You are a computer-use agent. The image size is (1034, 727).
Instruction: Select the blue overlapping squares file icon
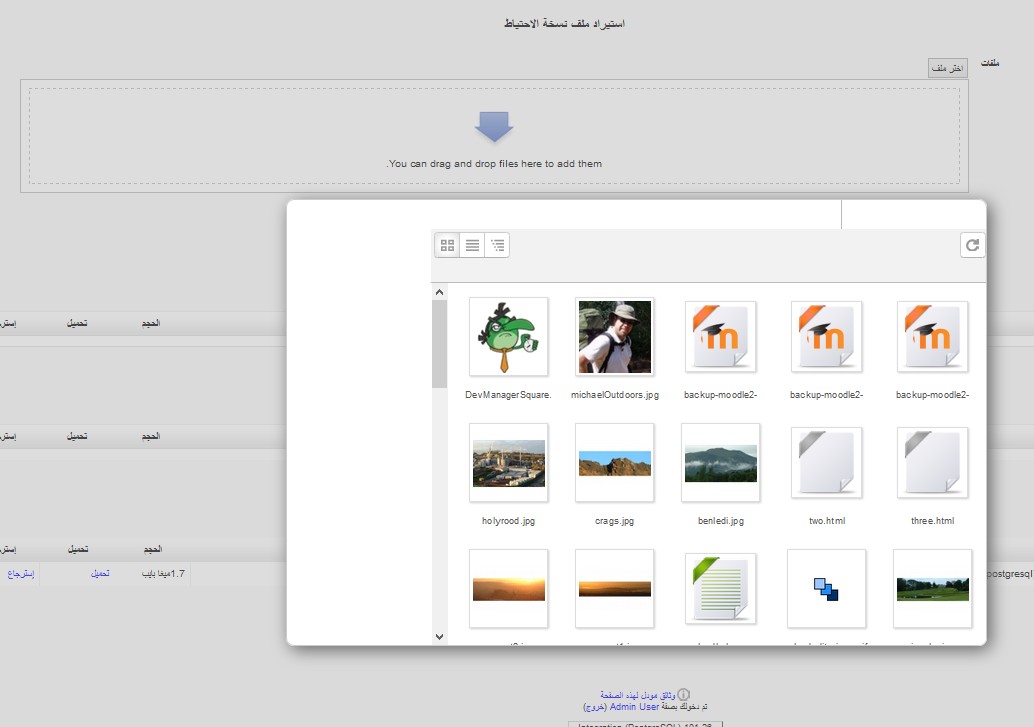coord(826,588)
